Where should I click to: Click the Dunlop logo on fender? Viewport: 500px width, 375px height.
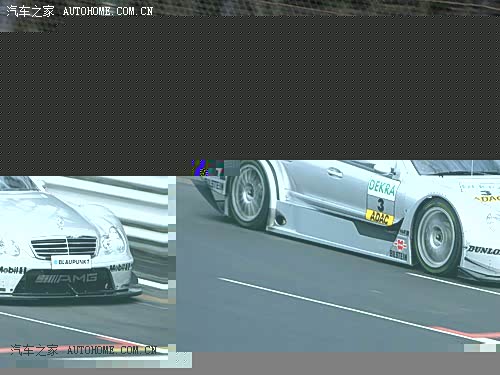pyautogui.click(x=483, y=250)
